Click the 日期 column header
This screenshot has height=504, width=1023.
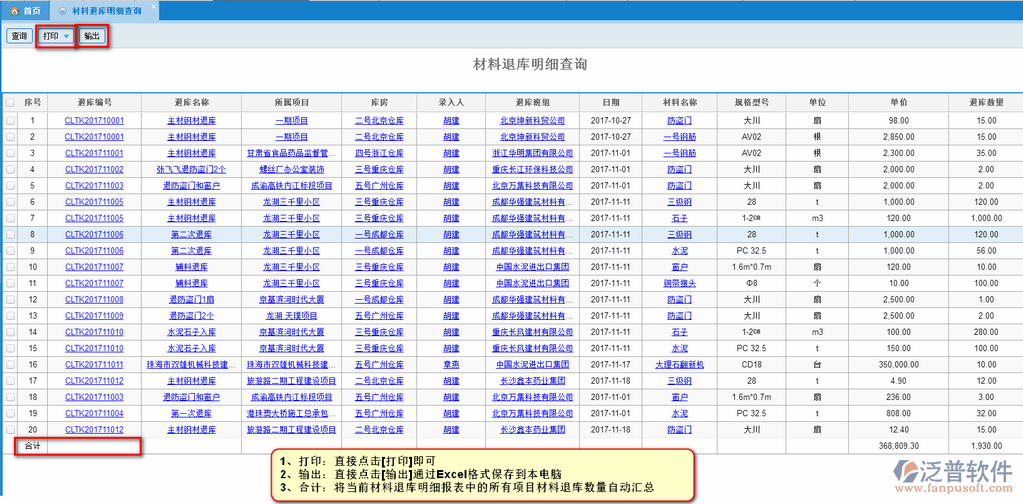point(610,102)
